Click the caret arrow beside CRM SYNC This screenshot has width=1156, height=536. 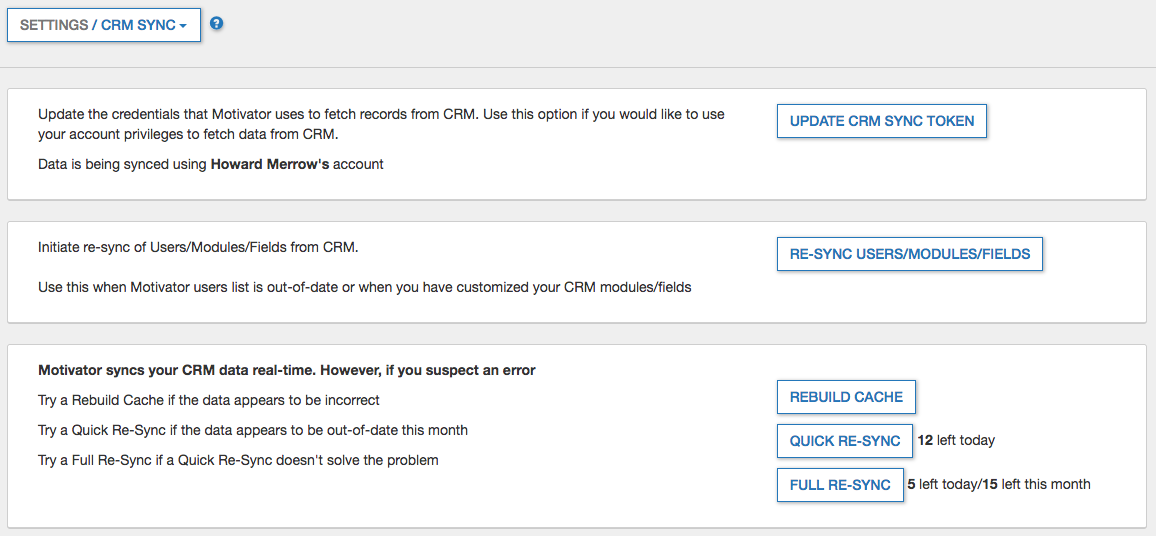[x=184, y=26]
